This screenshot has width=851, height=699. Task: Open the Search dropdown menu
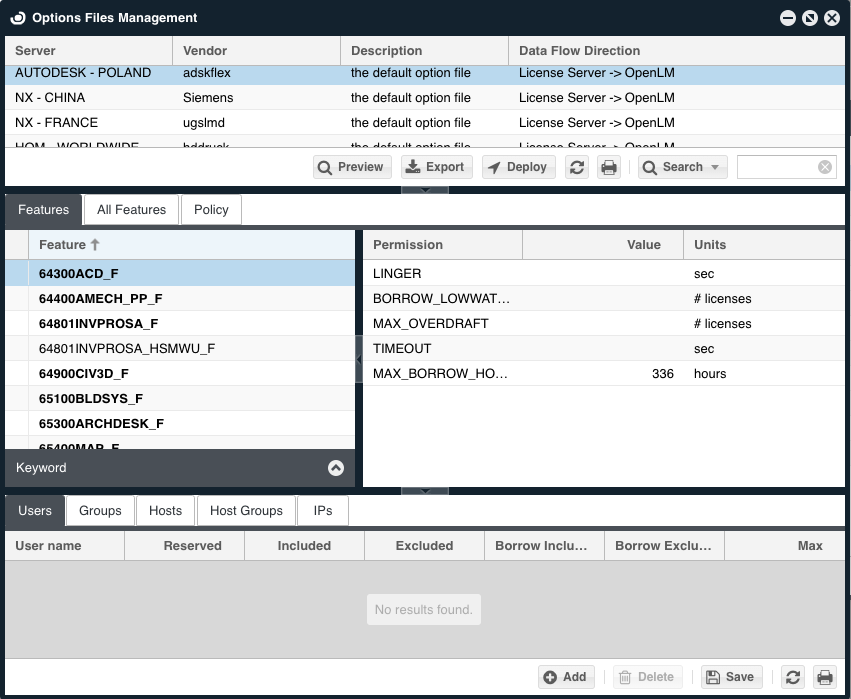point(683,167)
